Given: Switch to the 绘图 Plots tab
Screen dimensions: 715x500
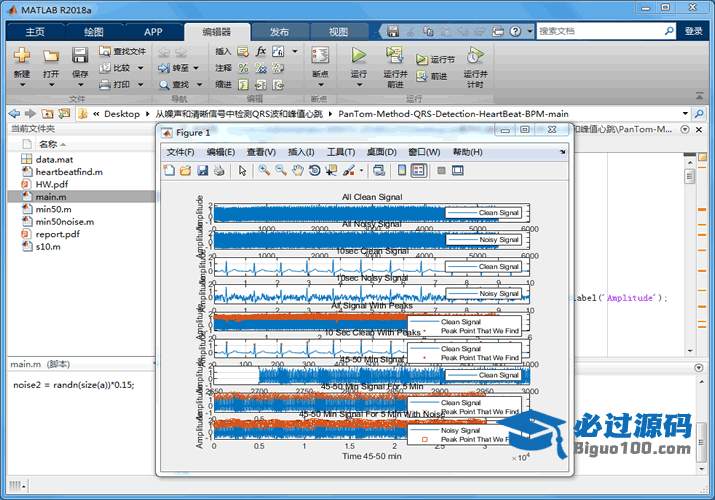Looking at the screenshot, I should [x=94, y=32].
